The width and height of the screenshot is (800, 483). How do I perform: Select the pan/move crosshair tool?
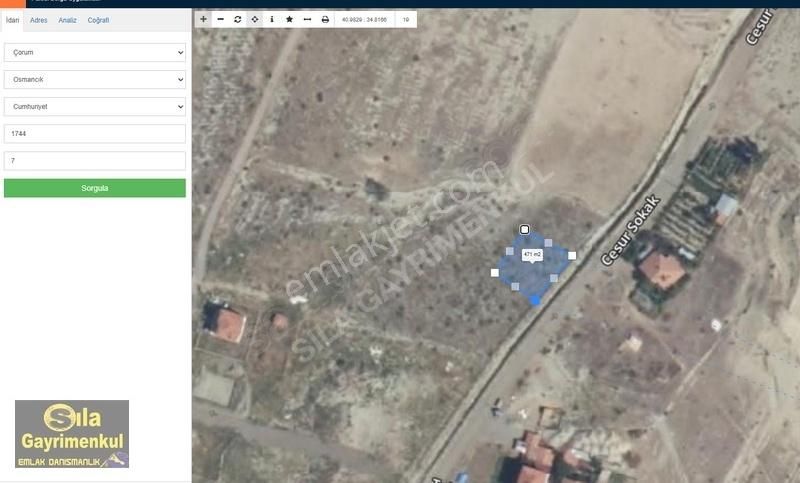tap(255, 19)
